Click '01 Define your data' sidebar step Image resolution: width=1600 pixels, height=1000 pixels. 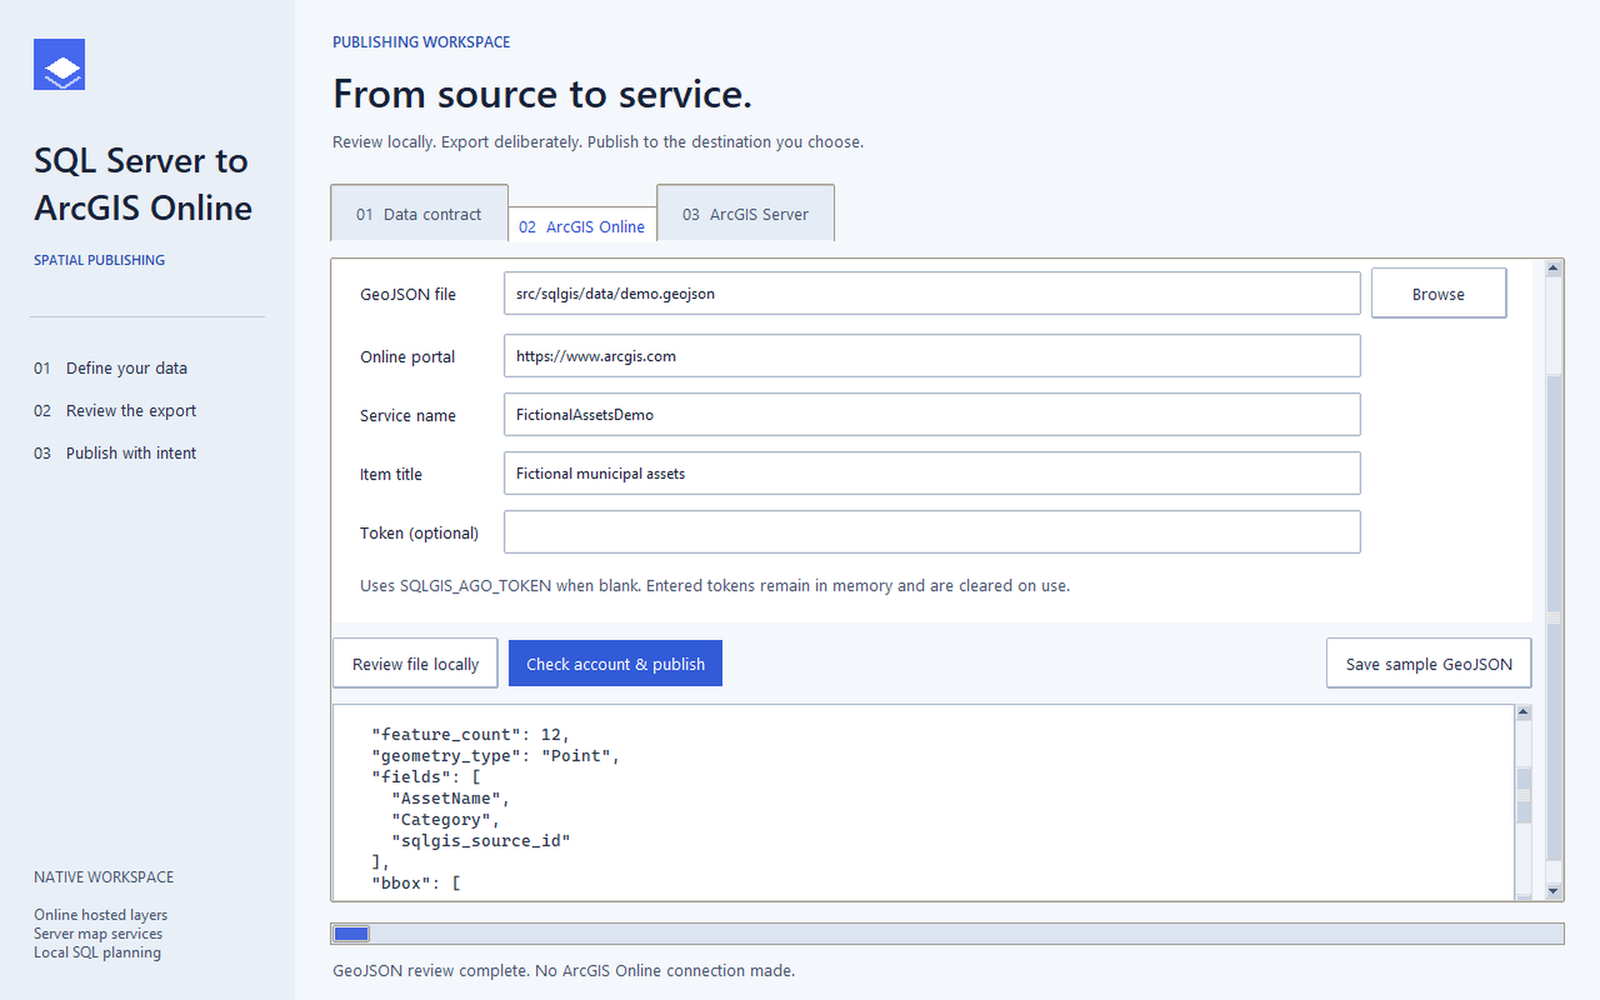coord(110,368)
